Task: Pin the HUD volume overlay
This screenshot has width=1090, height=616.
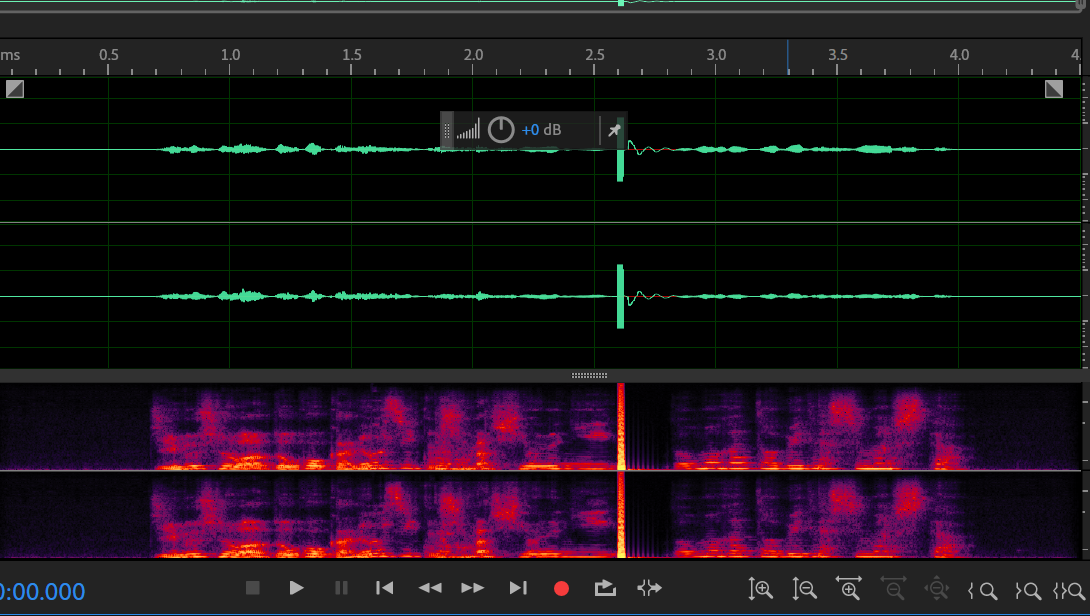Action: 614,130
